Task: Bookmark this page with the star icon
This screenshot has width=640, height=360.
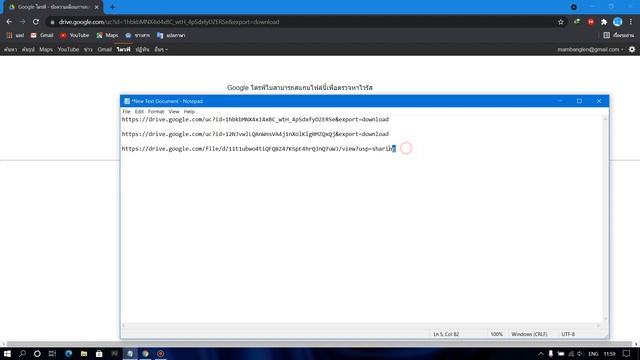Action: click(561, 22)
